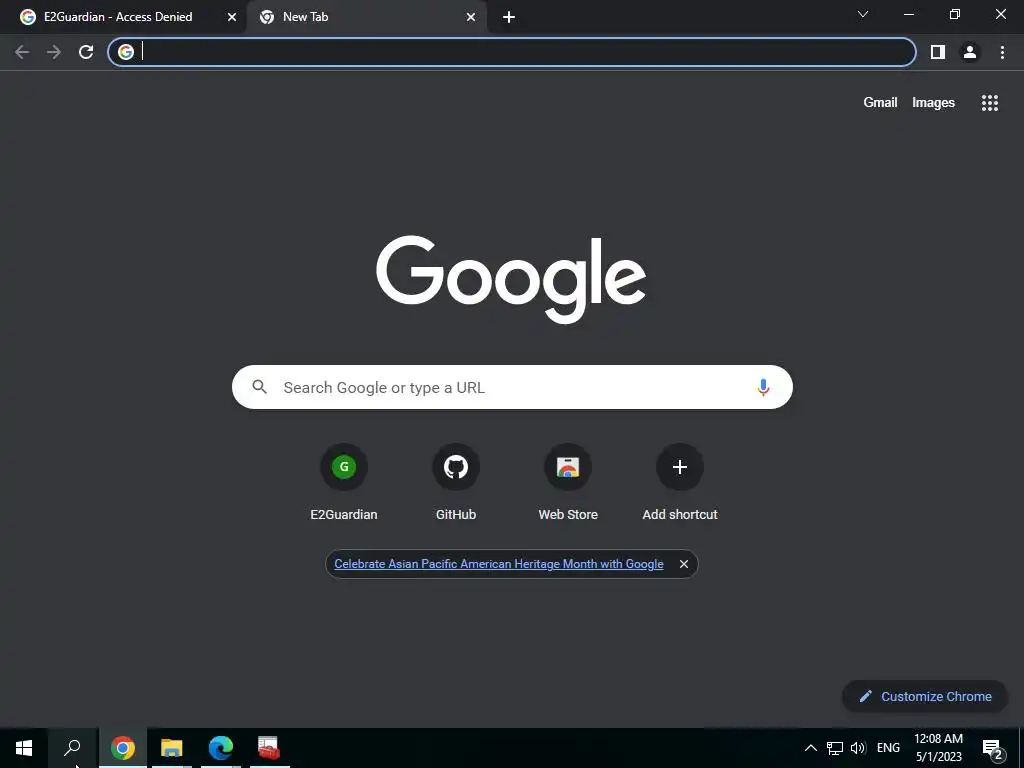Close the New Tab tab
This screenshot has height=768, width=1024.
click(x=471, y=18)
